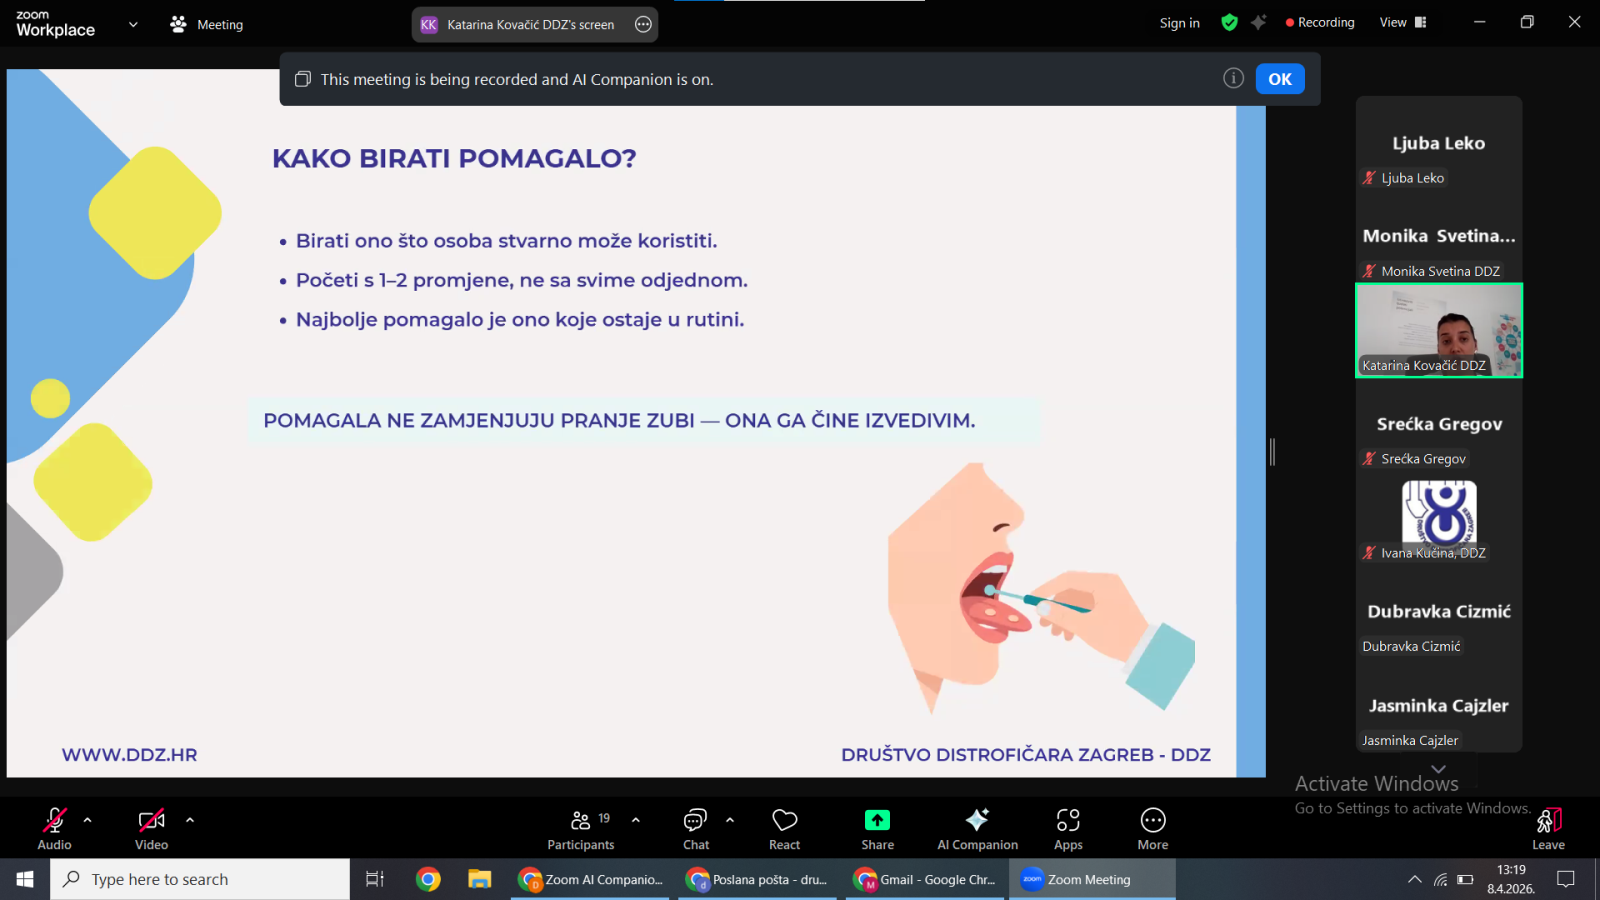Open the More options menu

tap(1152, 829)
